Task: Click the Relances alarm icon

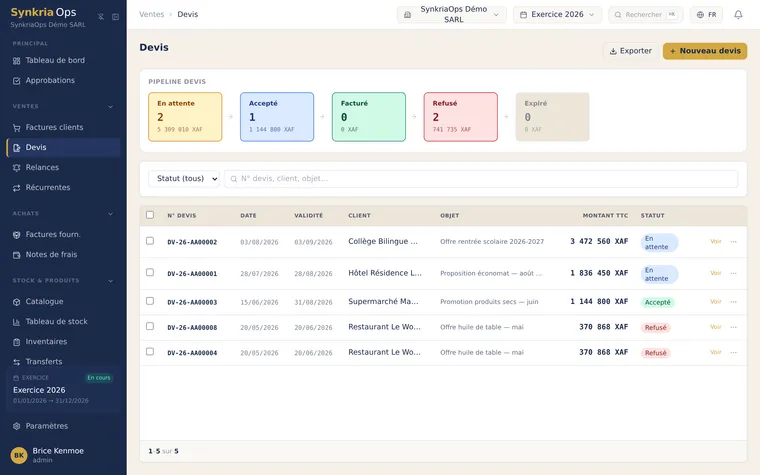Action: click(16, 168)
